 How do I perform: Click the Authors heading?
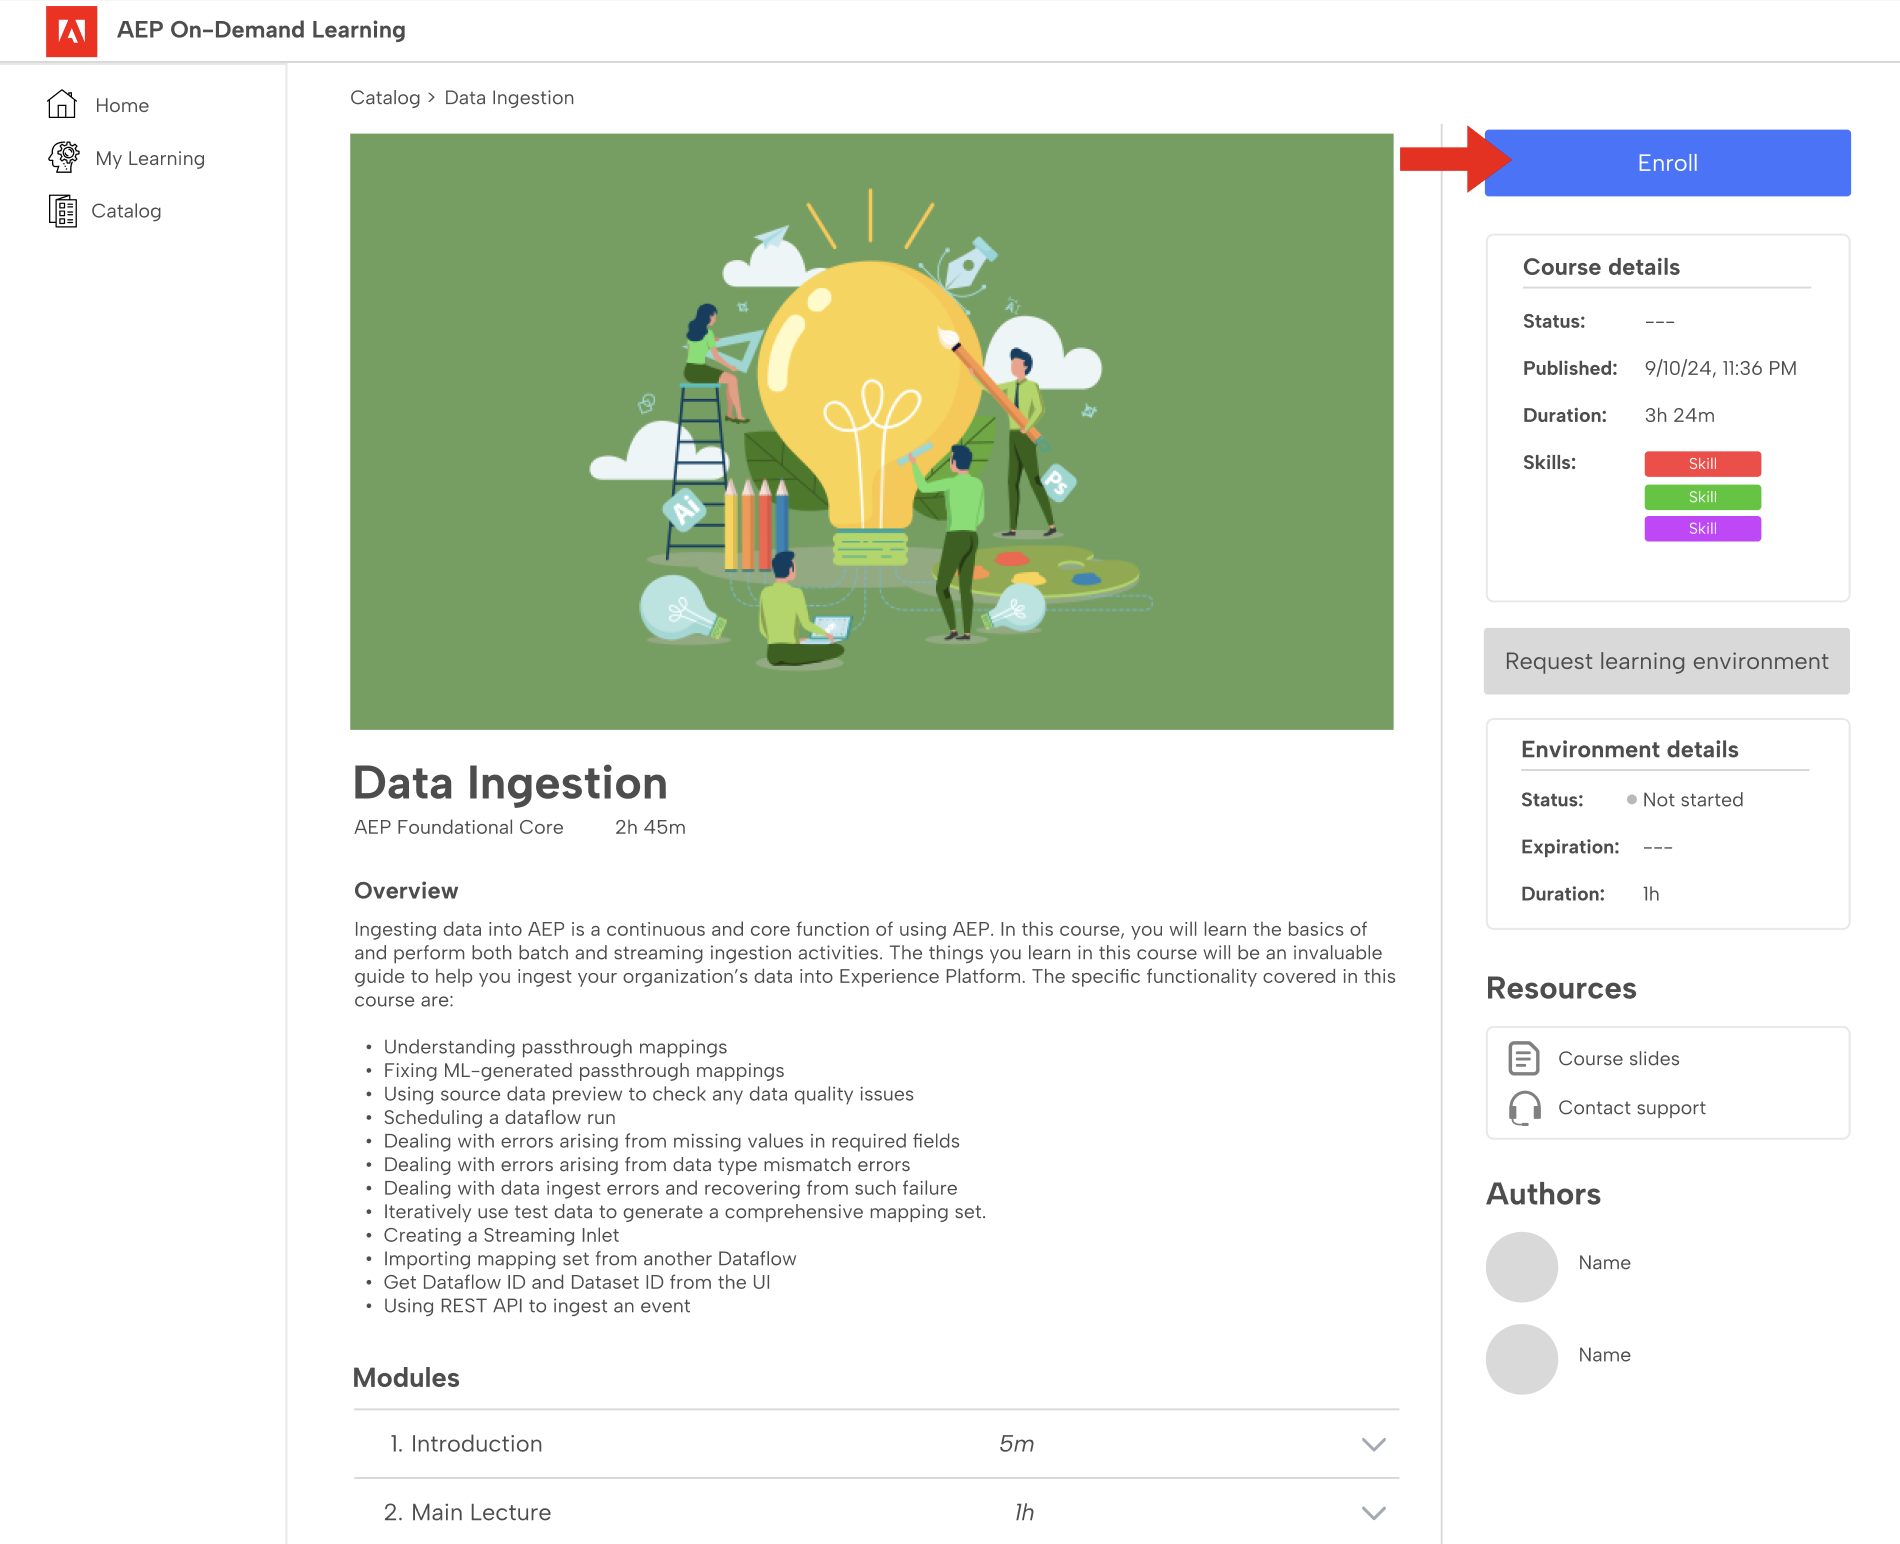point(1543,1194)
